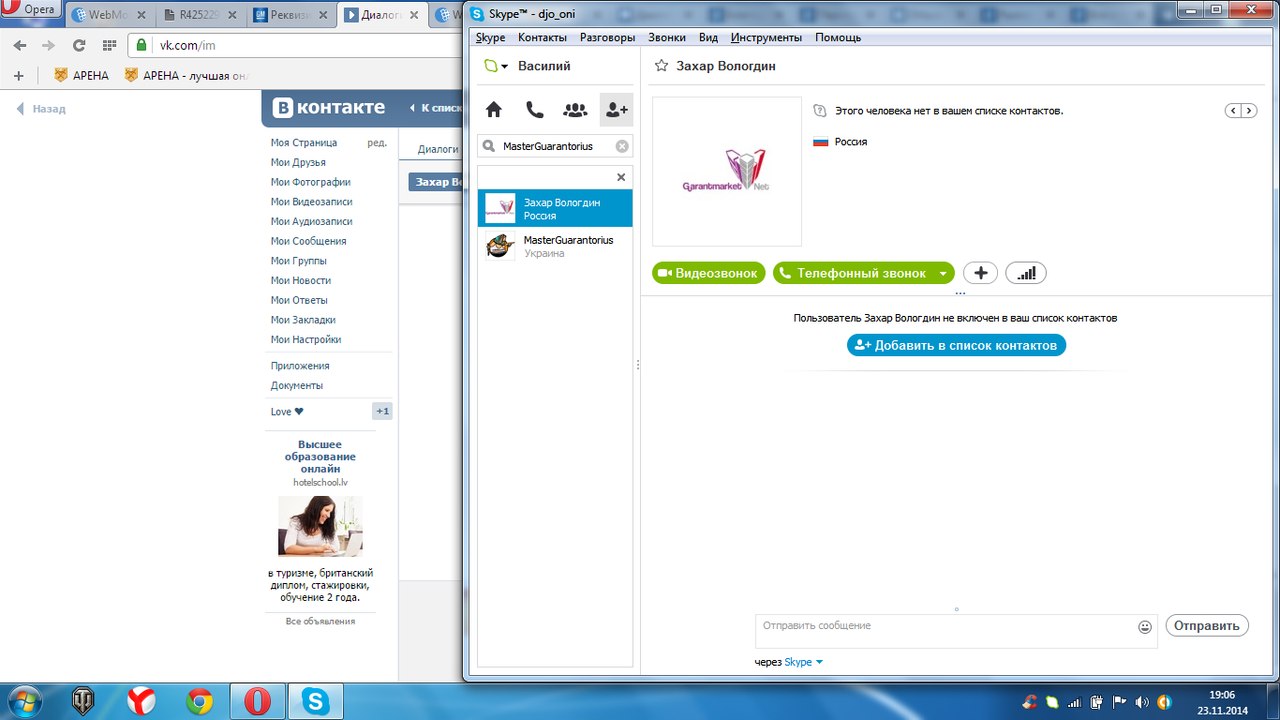
Task: Open Мои Друзья in VK sidebar
Action: pyautogui.click(x=298, y=162)
